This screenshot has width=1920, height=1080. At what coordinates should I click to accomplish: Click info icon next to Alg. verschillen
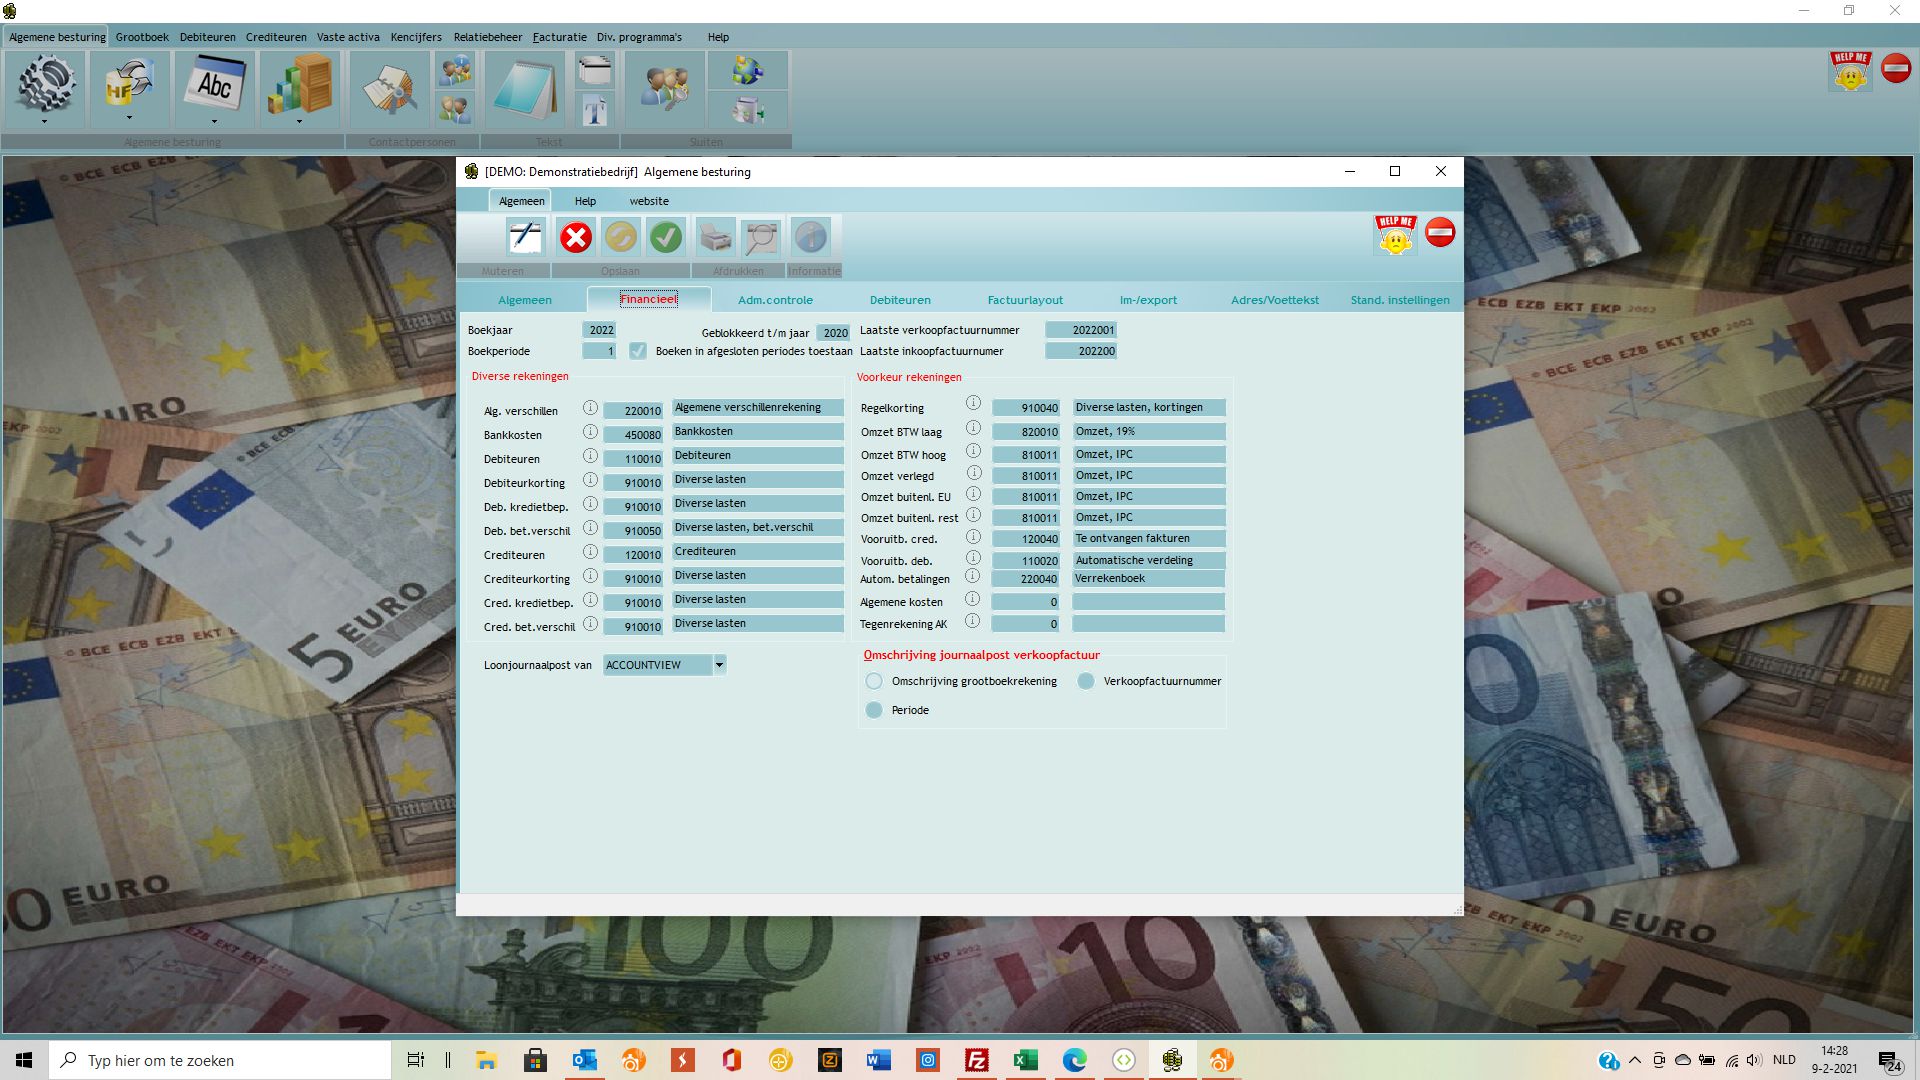pos(590,408)
